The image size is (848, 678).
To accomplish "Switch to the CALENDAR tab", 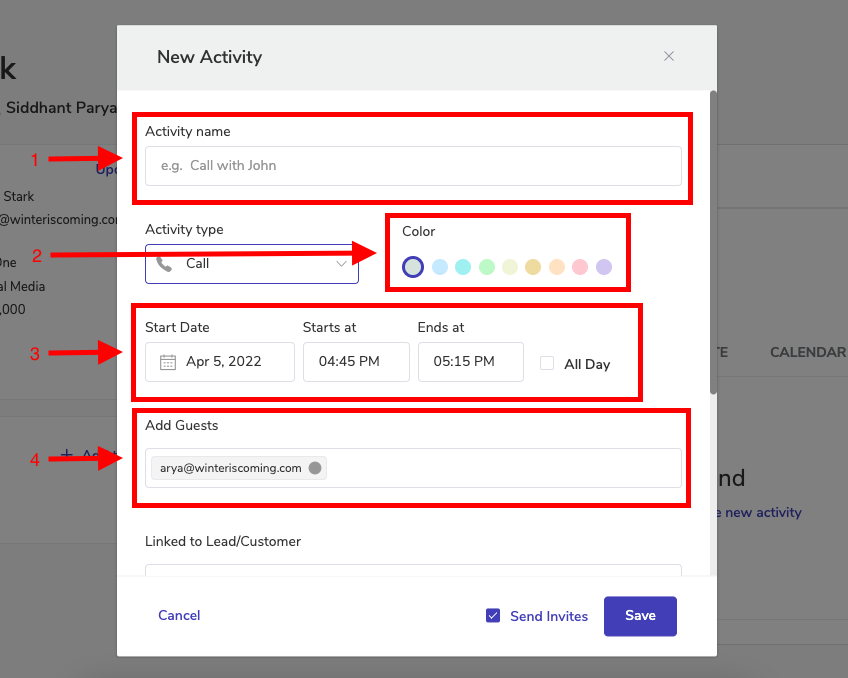I will (807, 352).
